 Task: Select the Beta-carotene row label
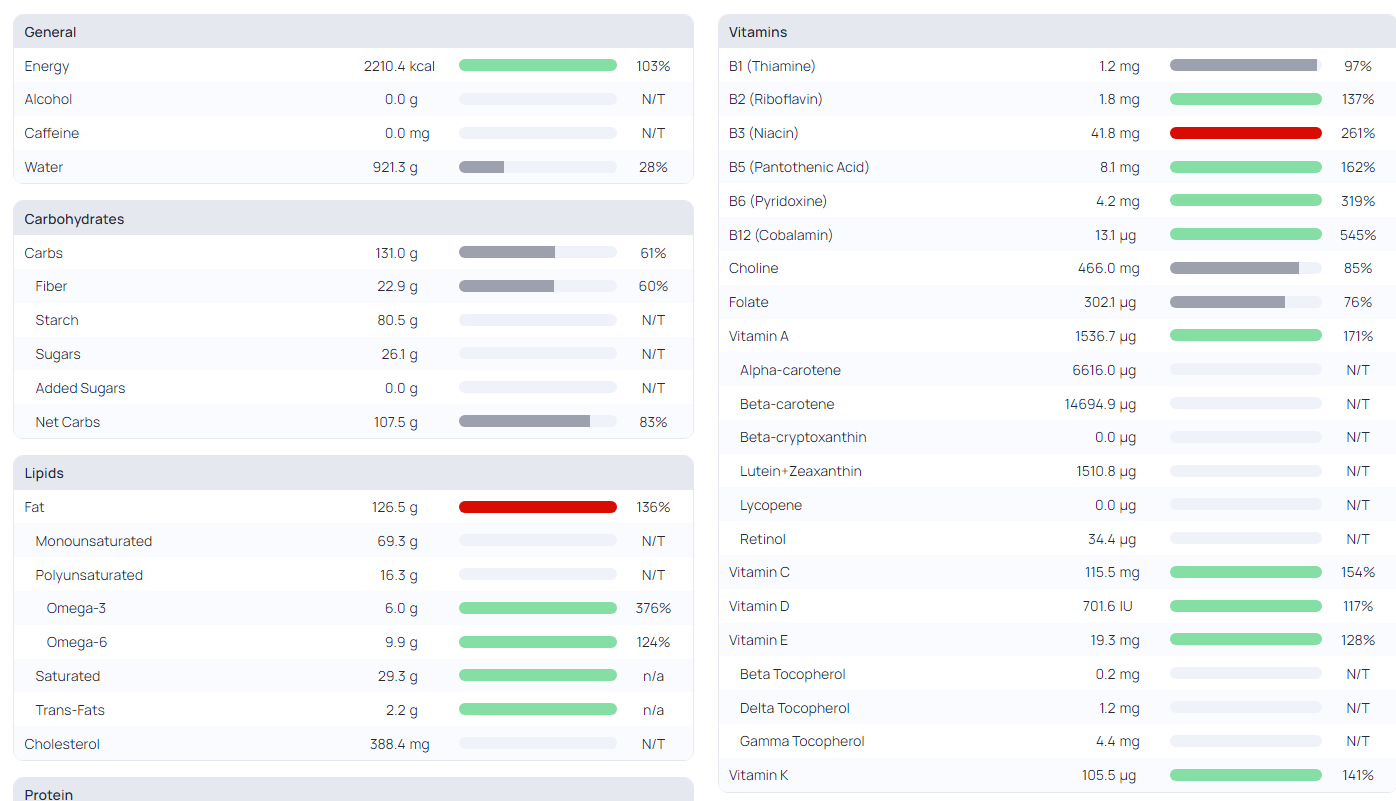787,404
